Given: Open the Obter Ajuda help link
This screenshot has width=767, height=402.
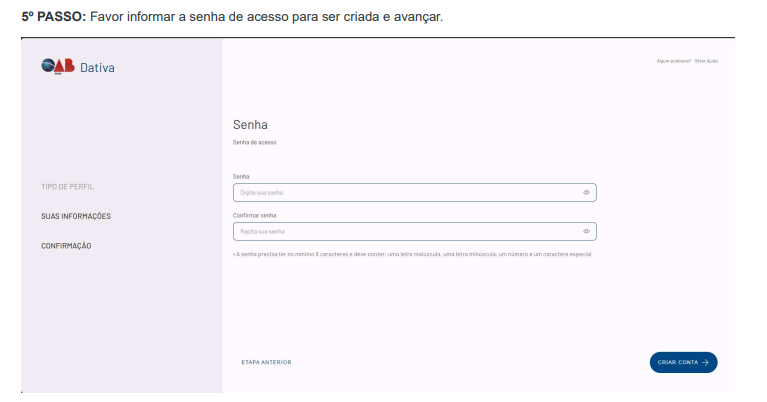Looking at the screenshot, I should click(706, 61).
